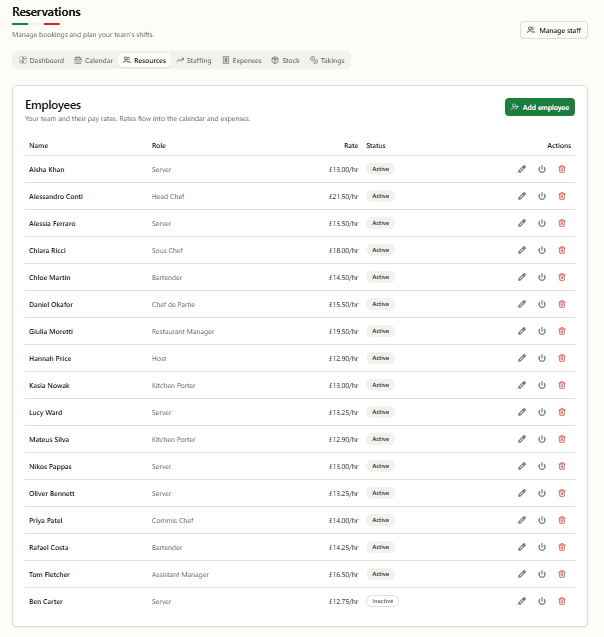This screenshot has width=604, height=637.
Task: Toggle Giulia Moretti's power icon
Action: tap(542, 331)
